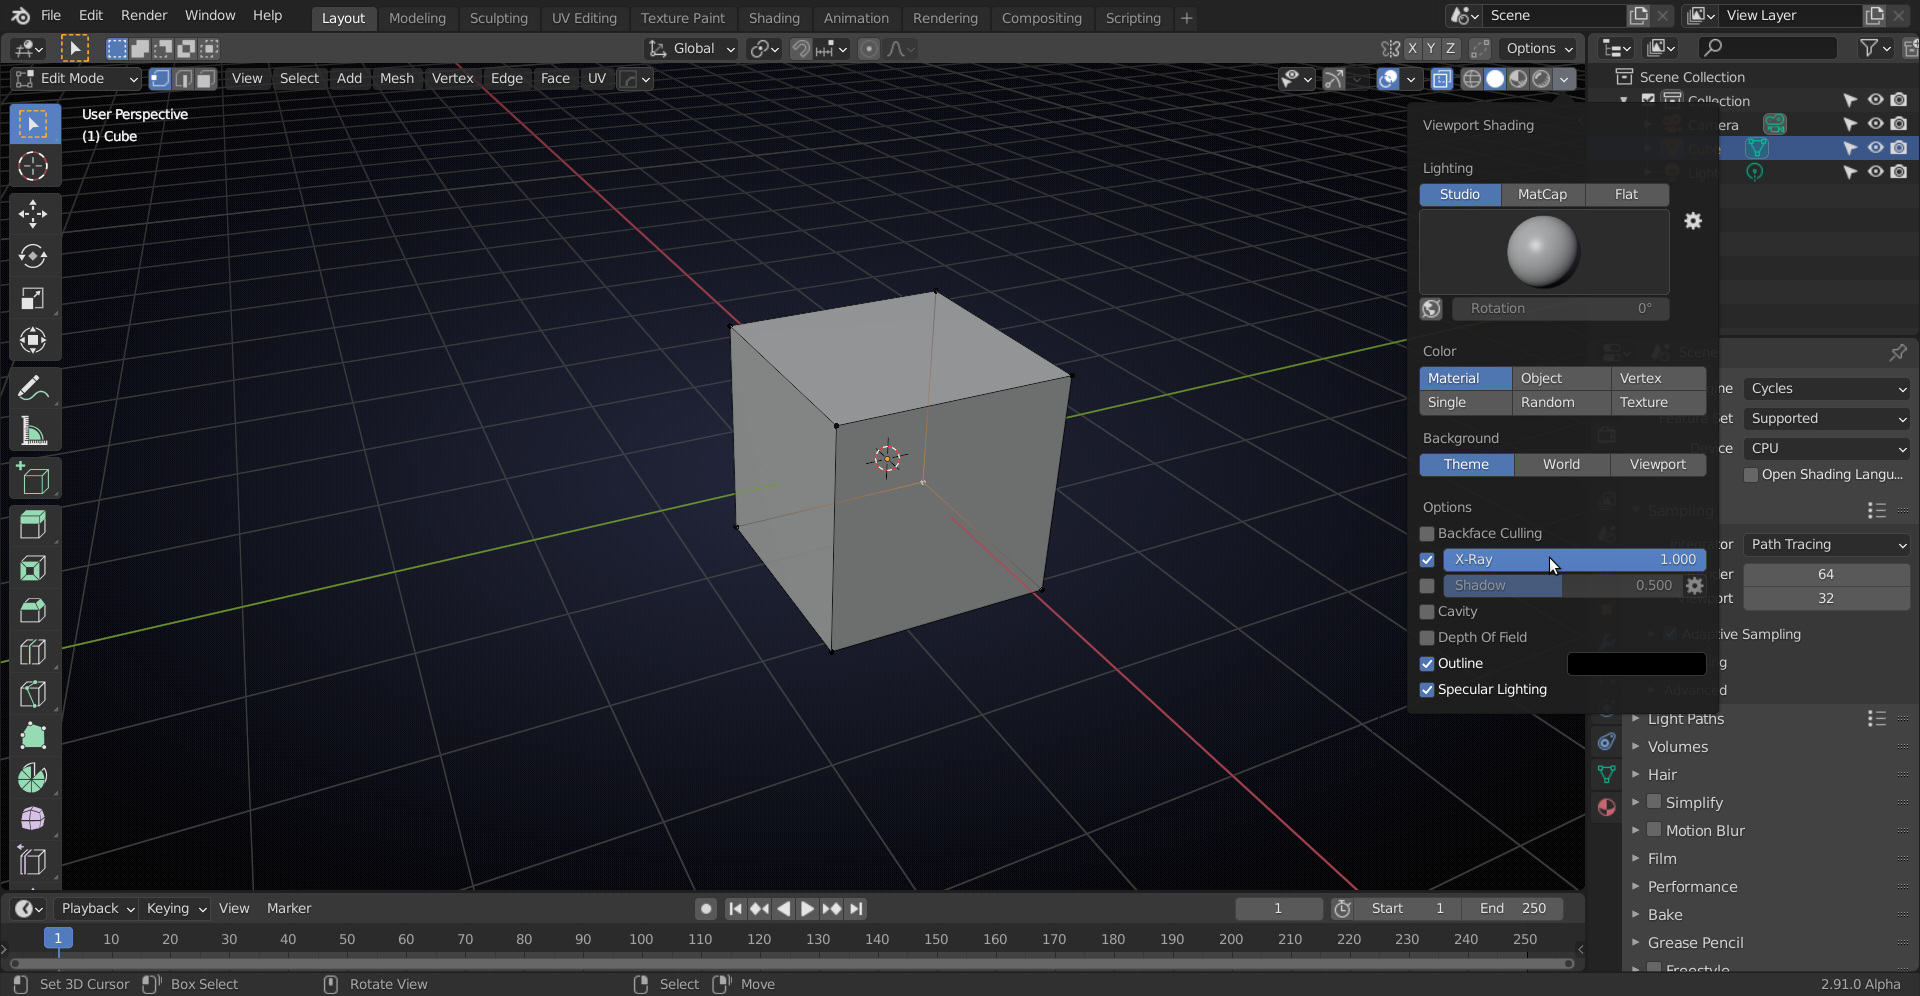Open the File menu
Screen dimensions: 1920x996
click(x=51, y=16)
